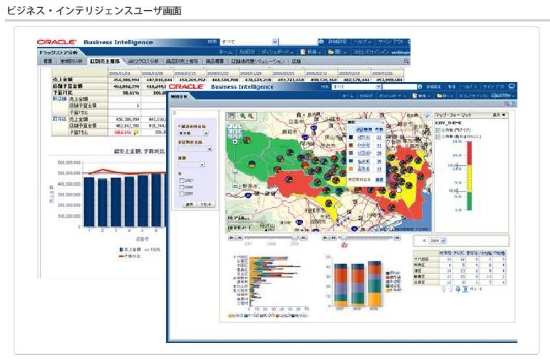Click the search text field in the front window header
550x360 pixels.
[400, 87]
